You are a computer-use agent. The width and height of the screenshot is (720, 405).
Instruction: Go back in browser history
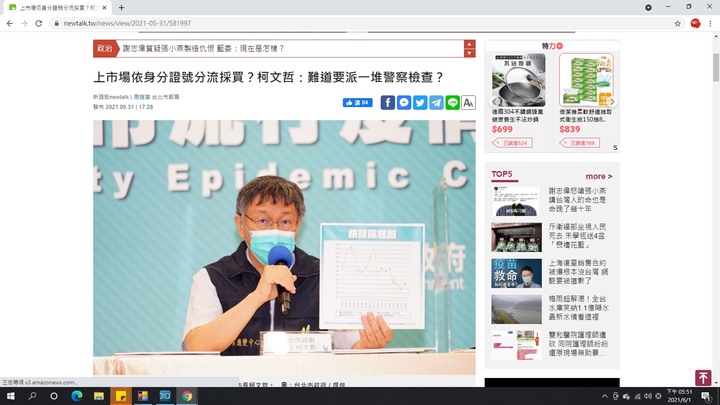tap(10, 23)
